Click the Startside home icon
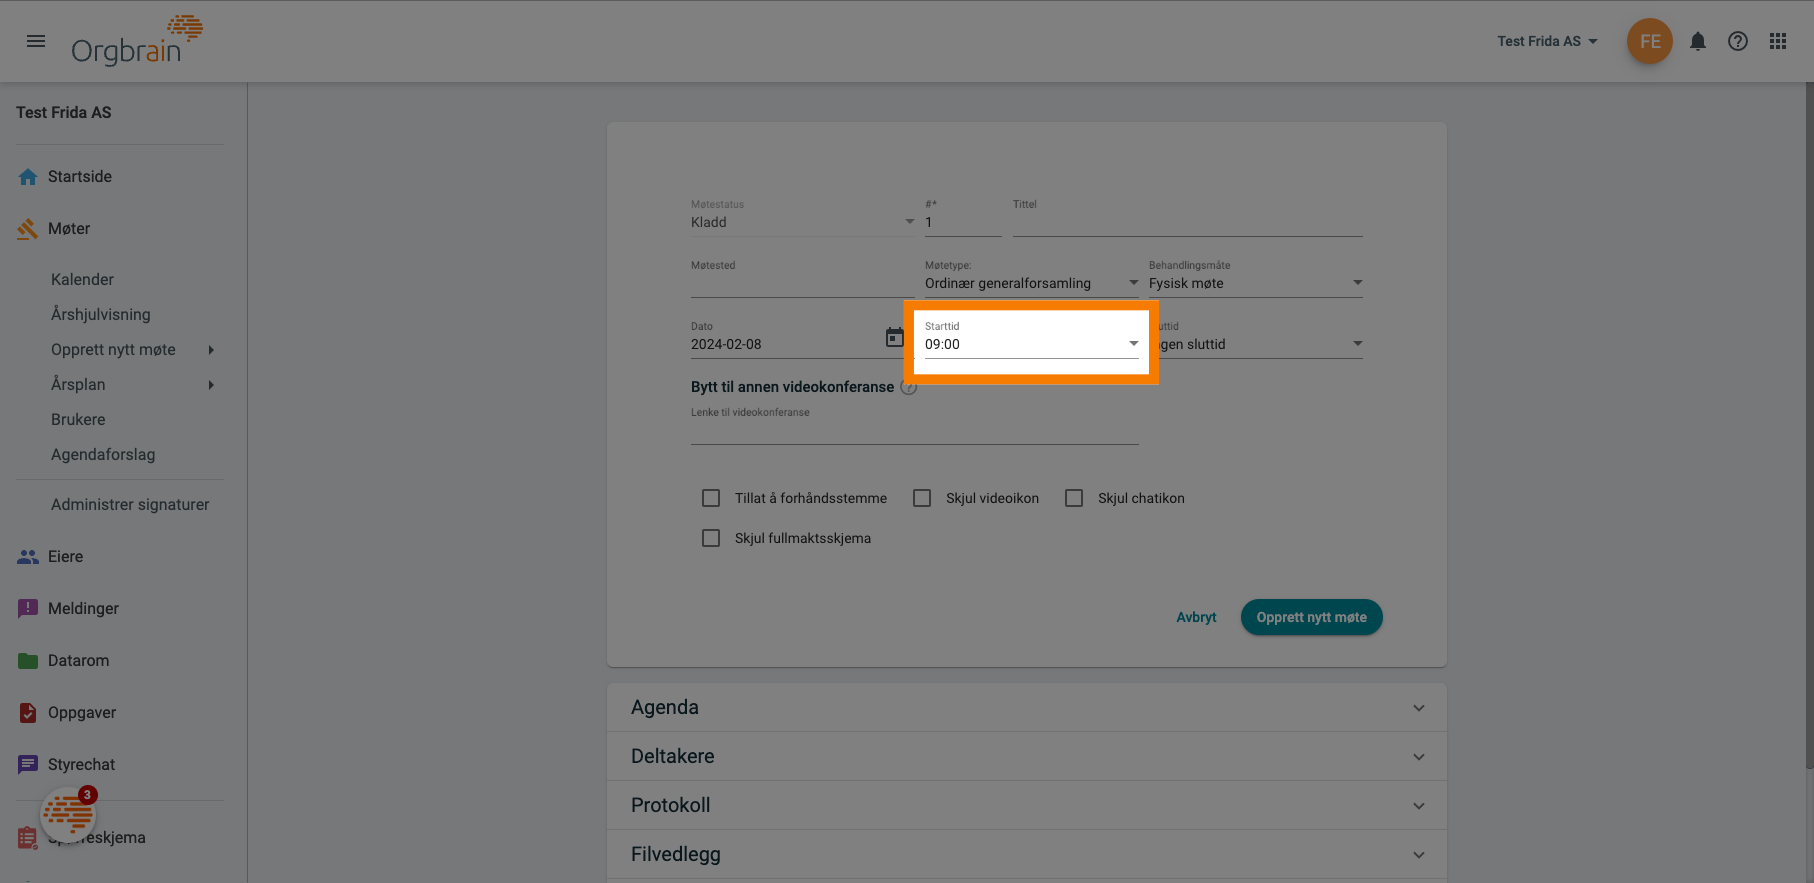Screen dimensions: 1814x883 [28, 177]
